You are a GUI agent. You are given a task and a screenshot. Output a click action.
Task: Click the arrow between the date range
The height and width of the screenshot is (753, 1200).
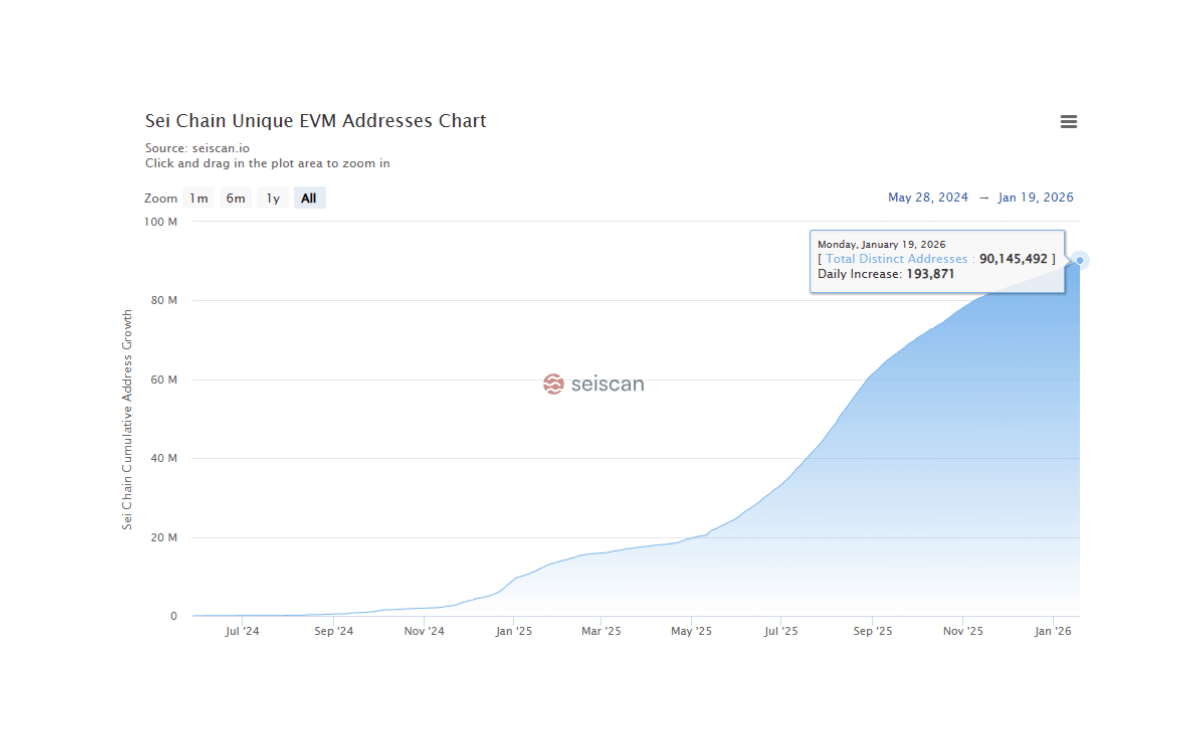[x=985, y=197]
